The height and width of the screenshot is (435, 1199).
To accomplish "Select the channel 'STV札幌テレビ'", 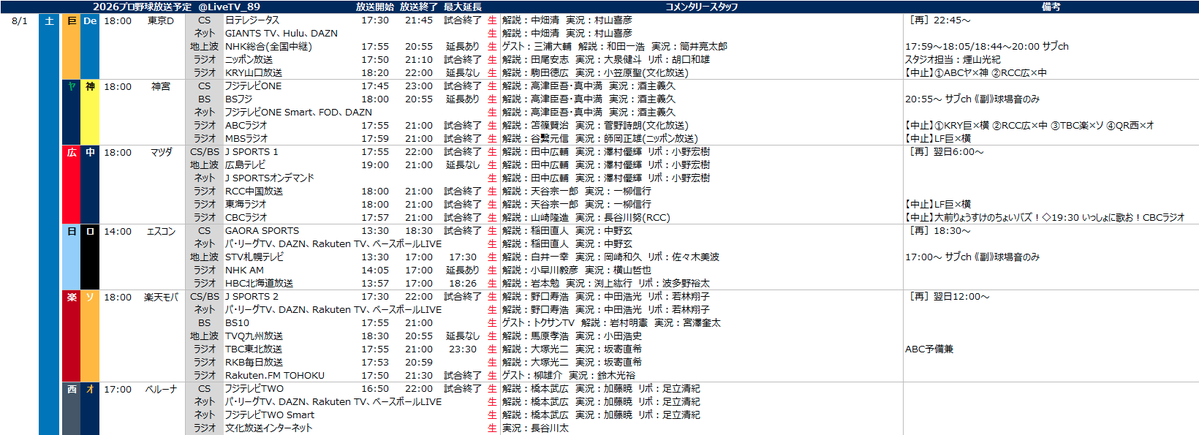I will (x=256, y=257).
